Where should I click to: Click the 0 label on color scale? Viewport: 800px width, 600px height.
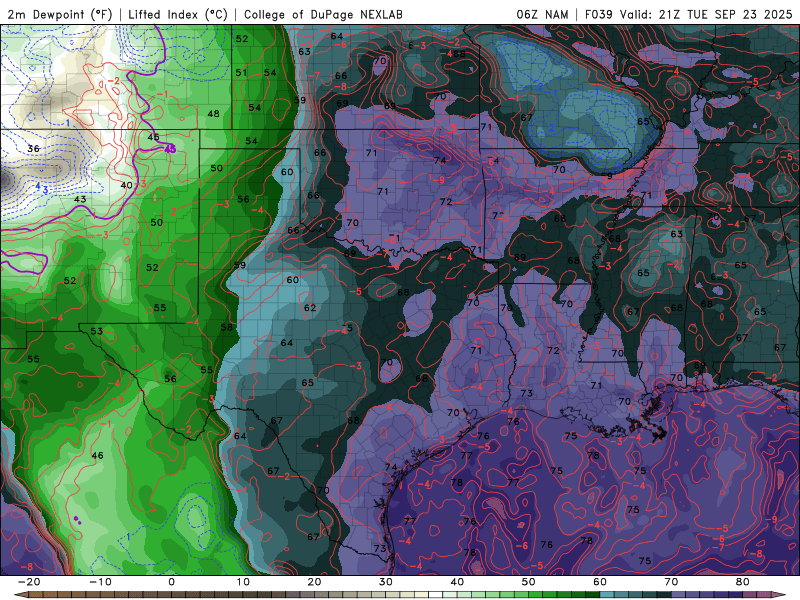171,582
